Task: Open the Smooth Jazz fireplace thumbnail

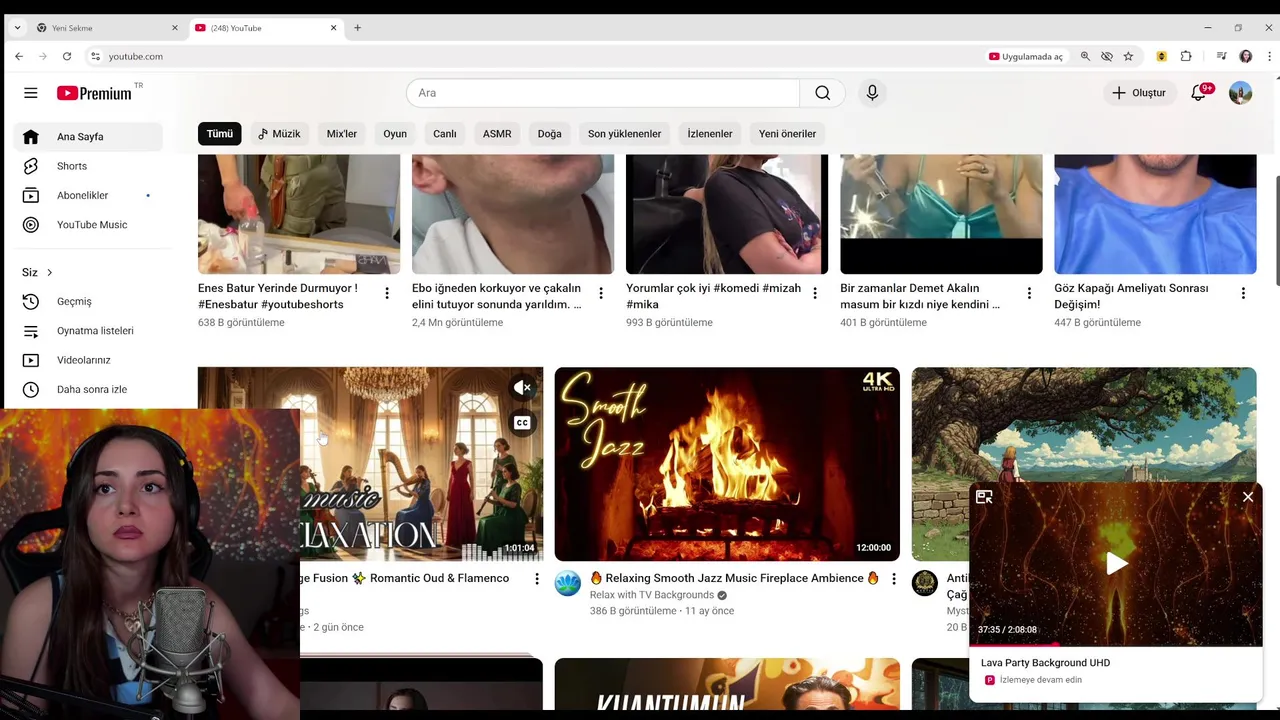Action: 727,464
